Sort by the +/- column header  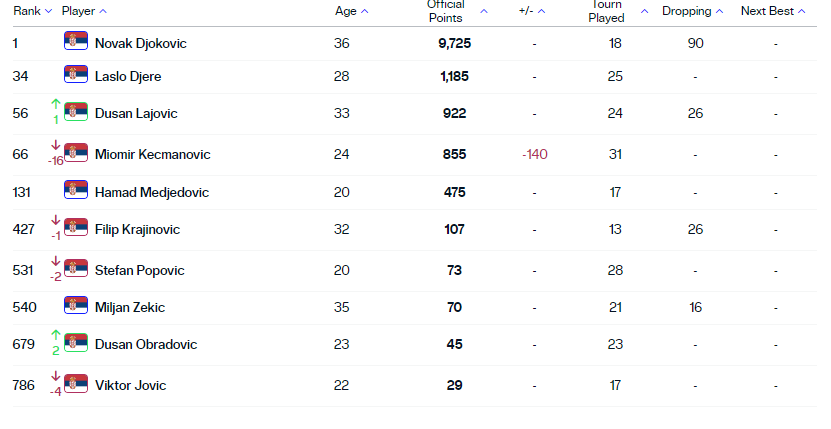click(x=533, y=11)
